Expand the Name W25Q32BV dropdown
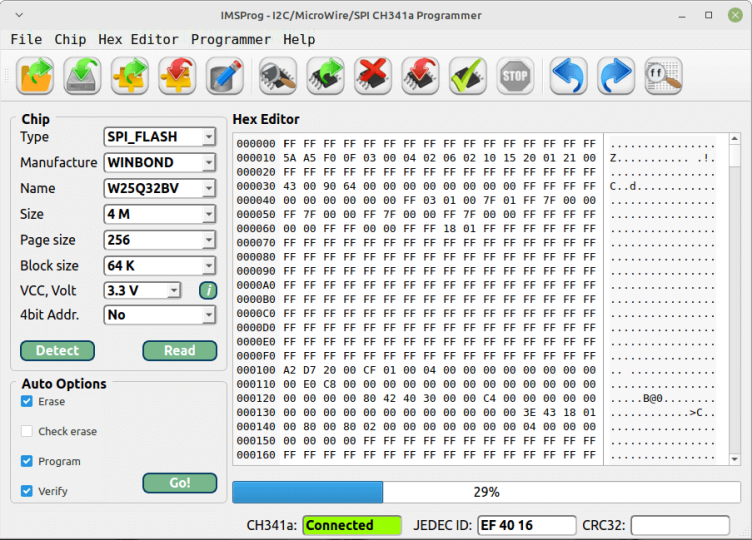The width and height of the screenshot is (752, 540). pos(160,188)
